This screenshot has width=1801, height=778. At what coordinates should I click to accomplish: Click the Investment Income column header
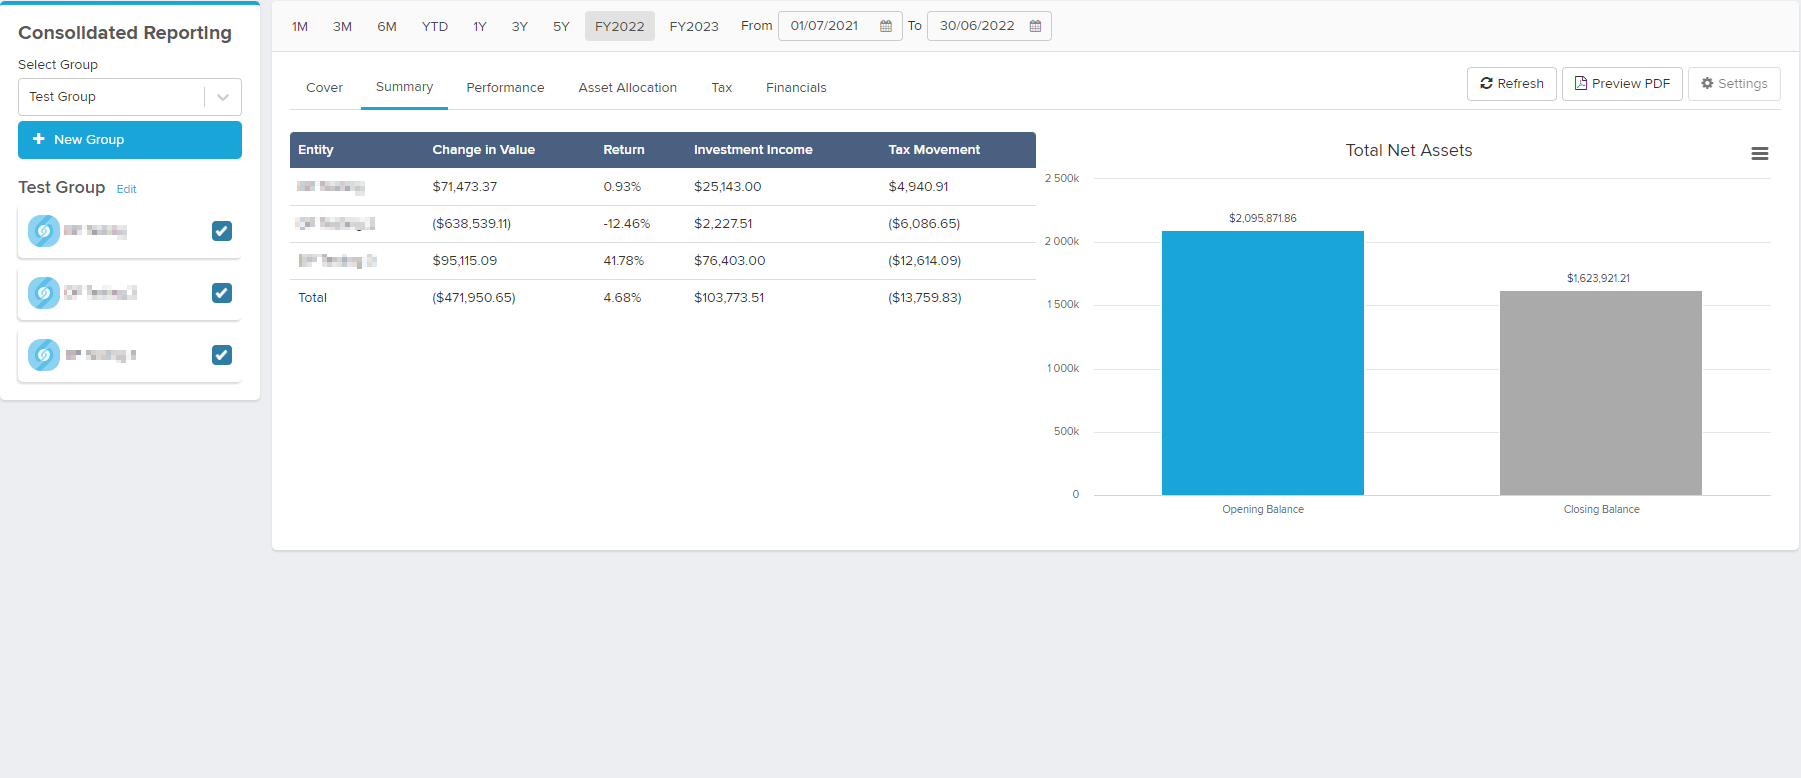(753, 150)
